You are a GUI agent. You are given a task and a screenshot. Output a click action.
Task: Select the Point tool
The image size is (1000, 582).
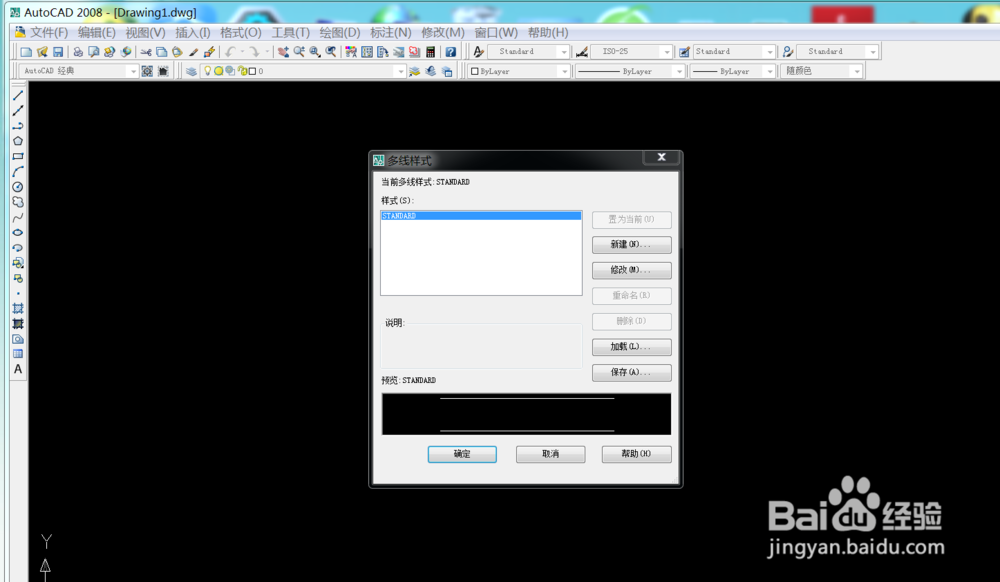[18, 293]
